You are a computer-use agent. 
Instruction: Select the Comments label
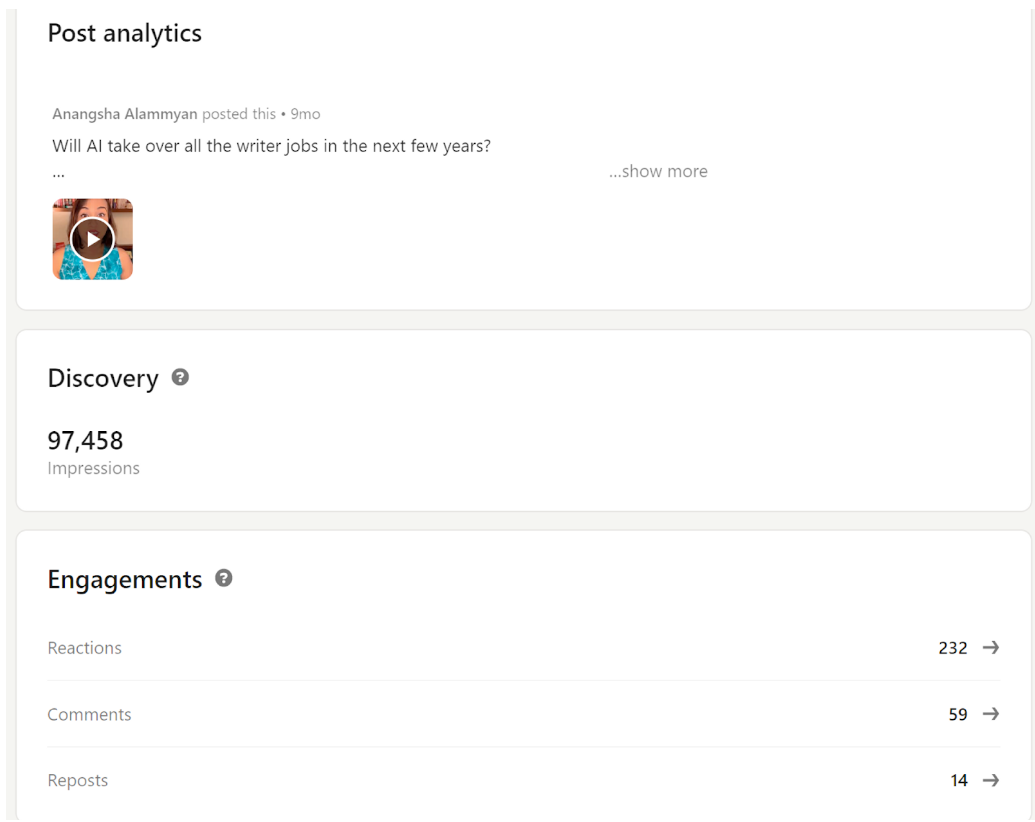pos(90,715)
